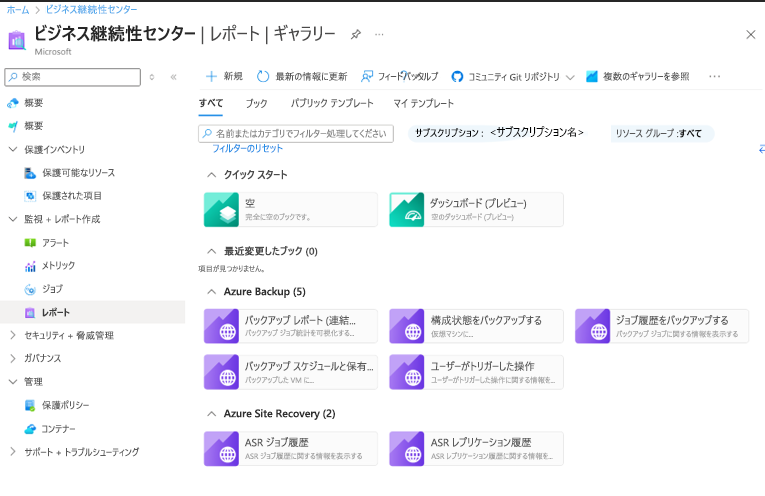Image resolution: width=765 pixels, height=496 pixels.
Task: Collapse the 最近変更したブック section
Action: (x=211, y=251)
